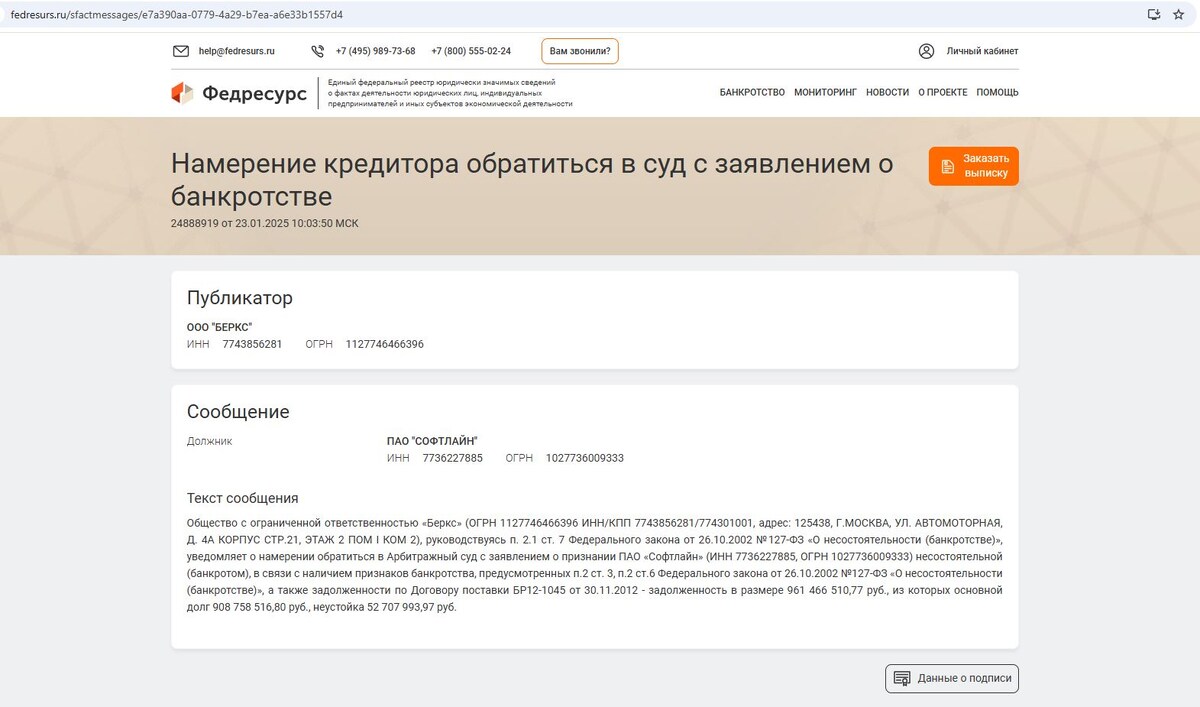Click the page title about creditor's intention
The height and width of the screenshot is (707, 1200).
point(532,179)
